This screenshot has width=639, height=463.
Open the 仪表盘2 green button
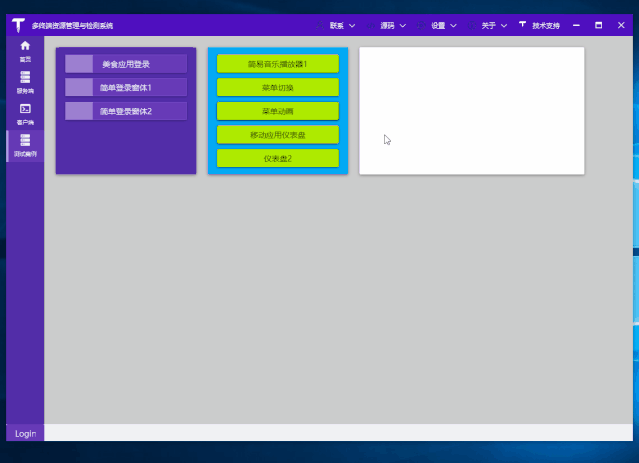278,158
